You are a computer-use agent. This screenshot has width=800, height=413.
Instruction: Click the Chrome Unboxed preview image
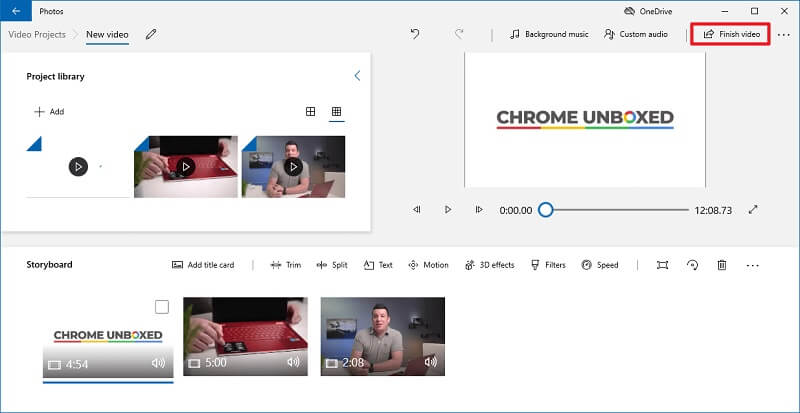pos(585,119)
